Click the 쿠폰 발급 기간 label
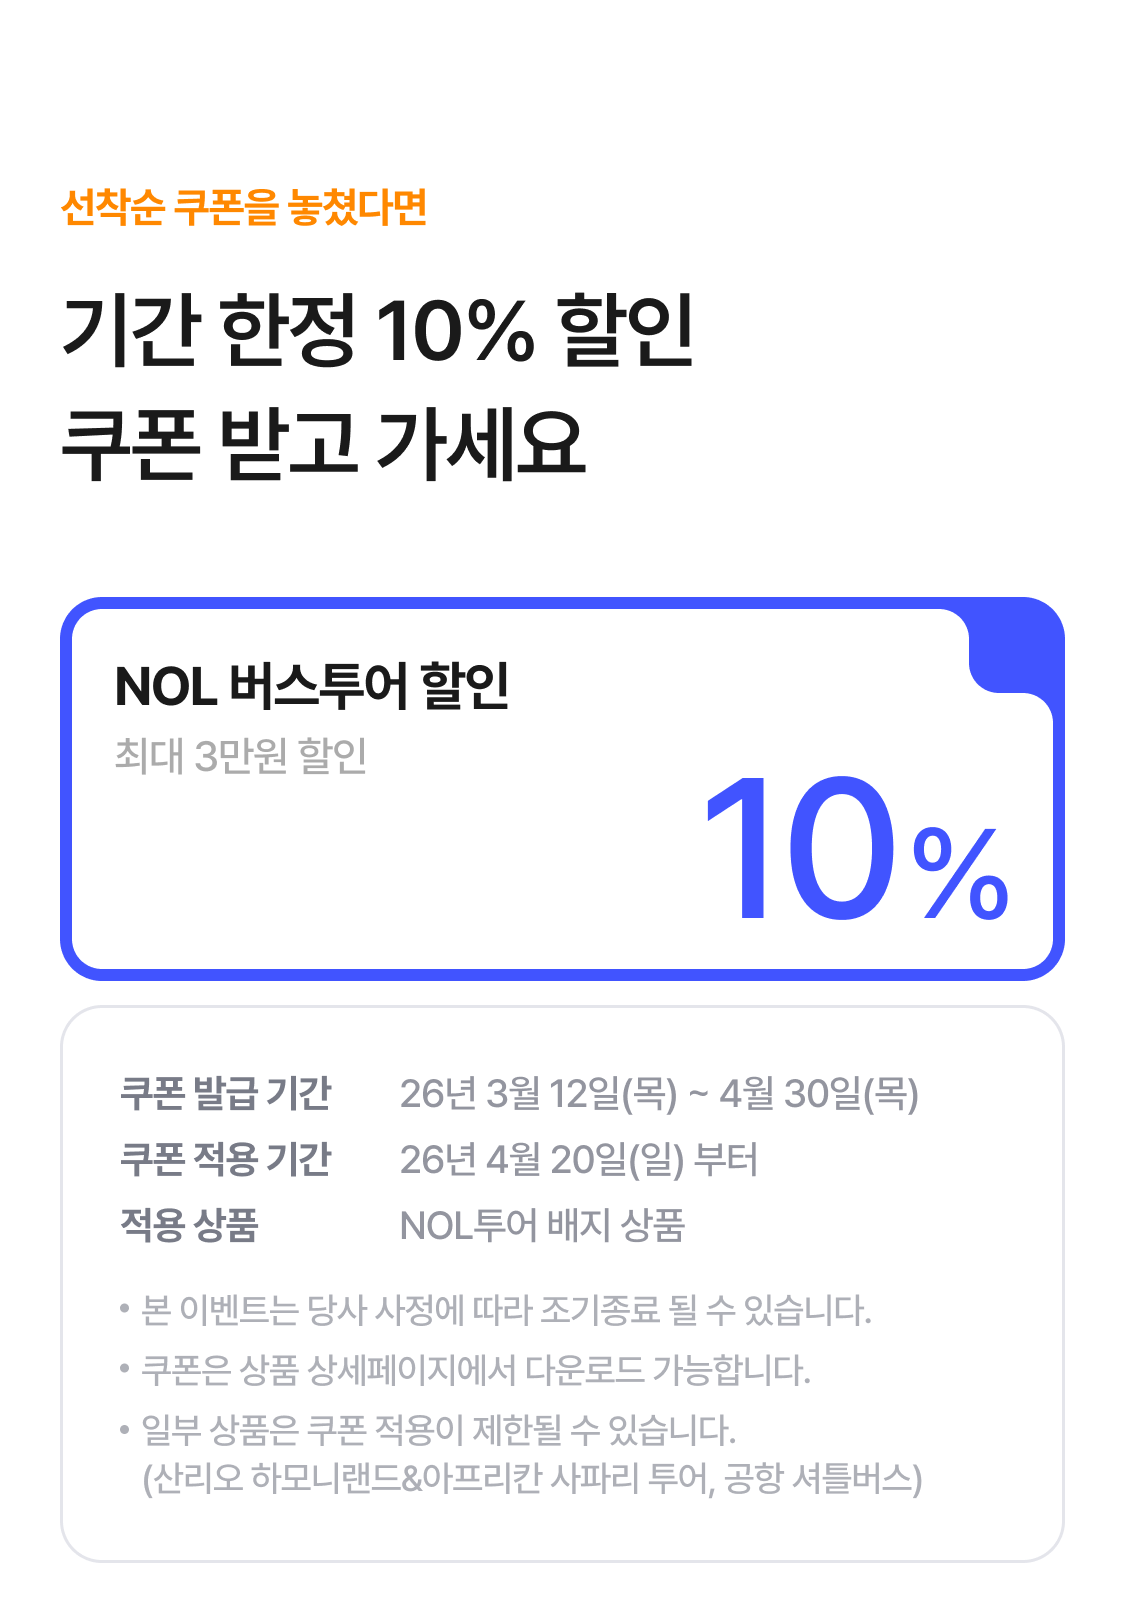This screenshot has width=1125, height=1599. click(x=225, y=1093)
